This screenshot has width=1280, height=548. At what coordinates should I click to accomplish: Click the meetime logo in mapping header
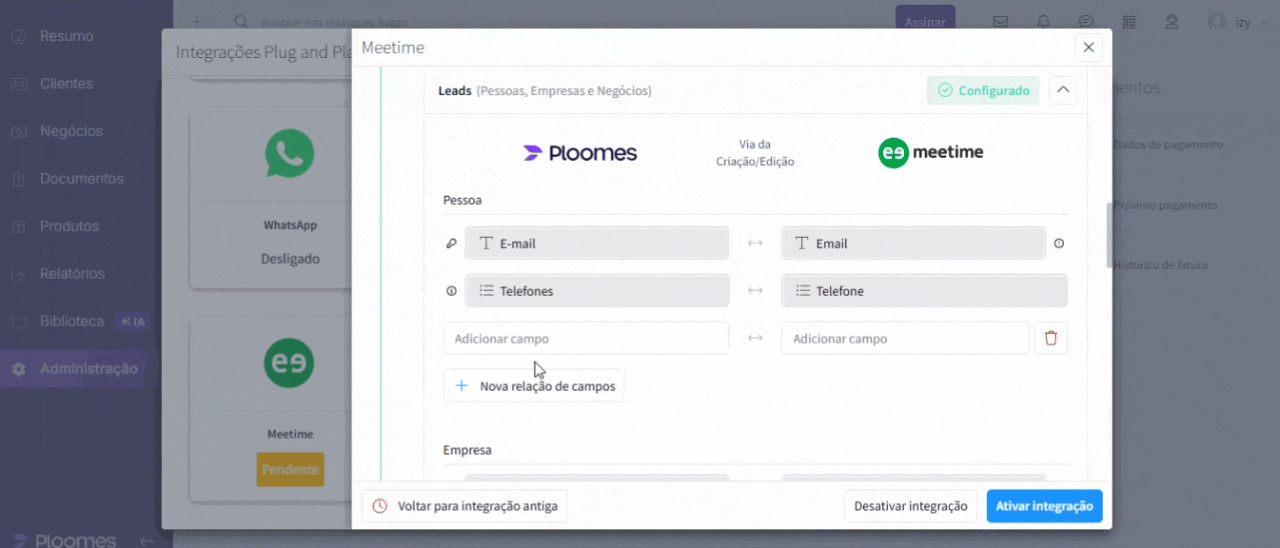click(931, 153)
